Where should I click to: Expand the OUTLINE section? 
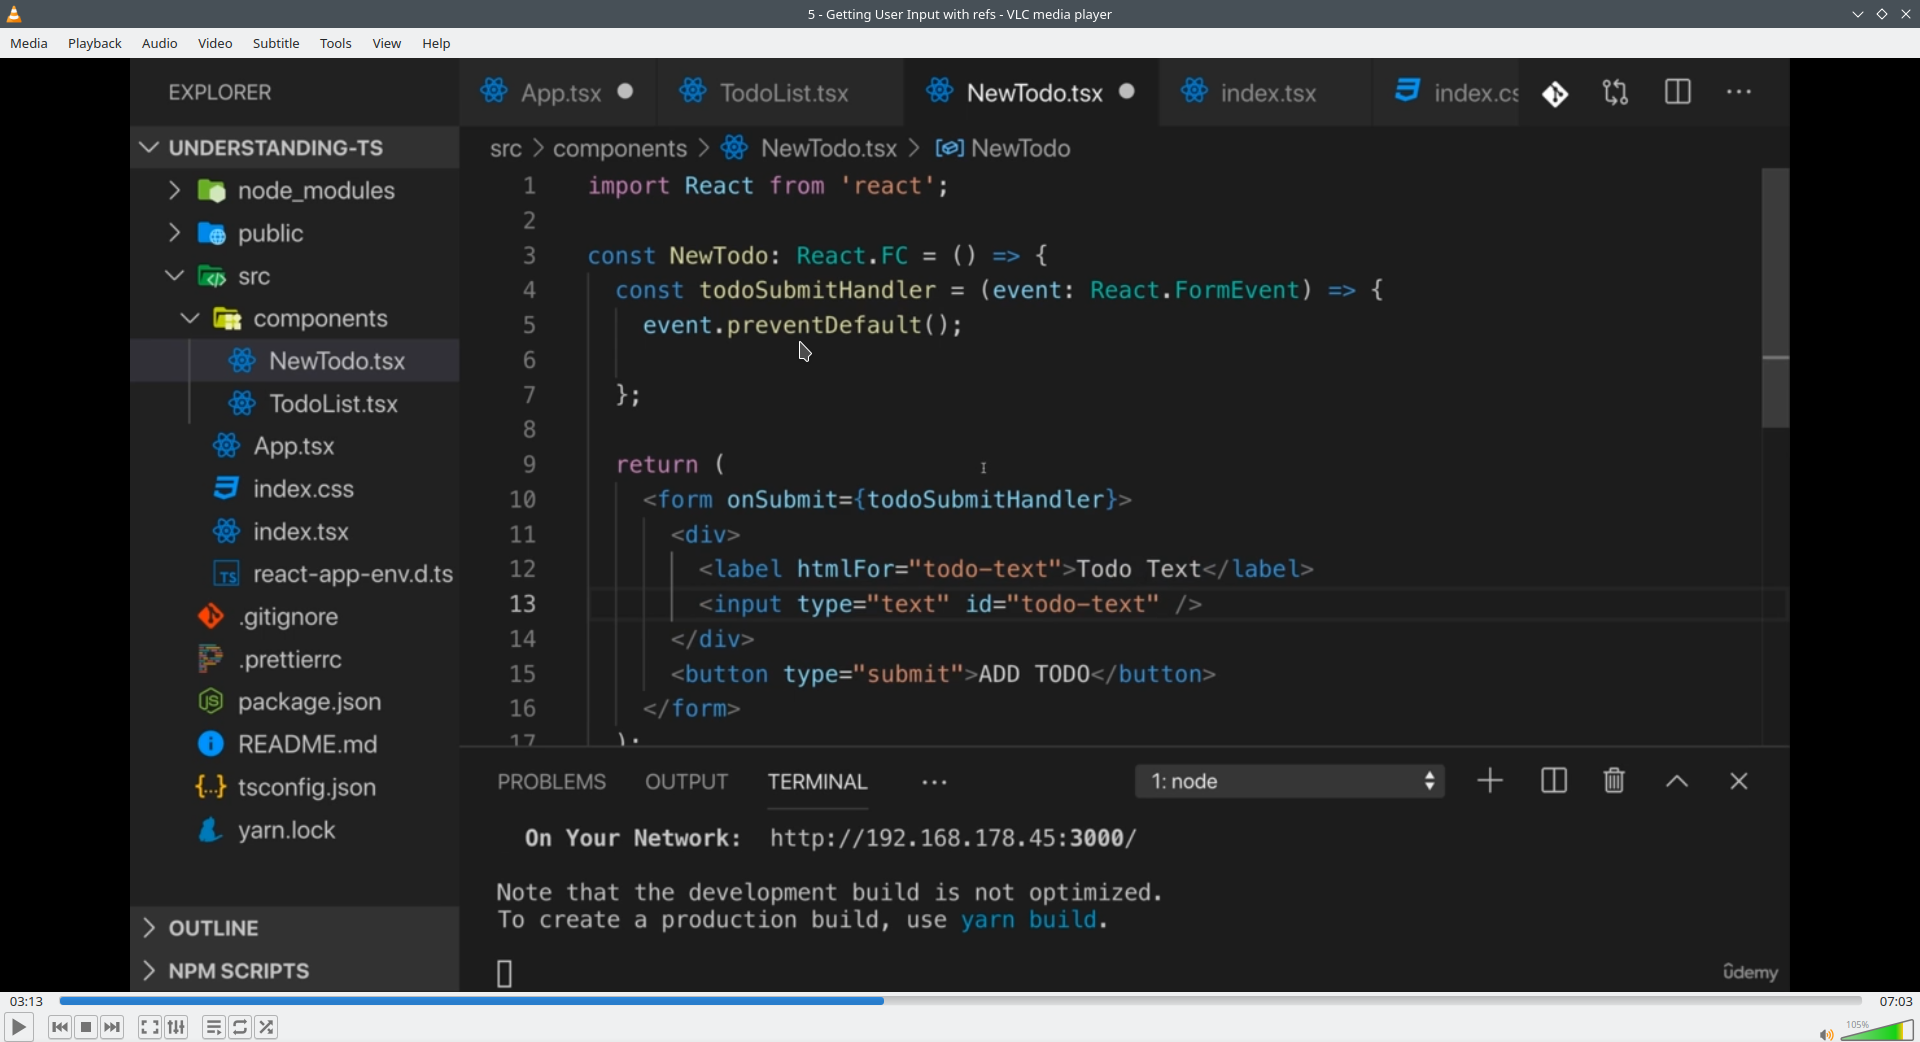[295, 928]
